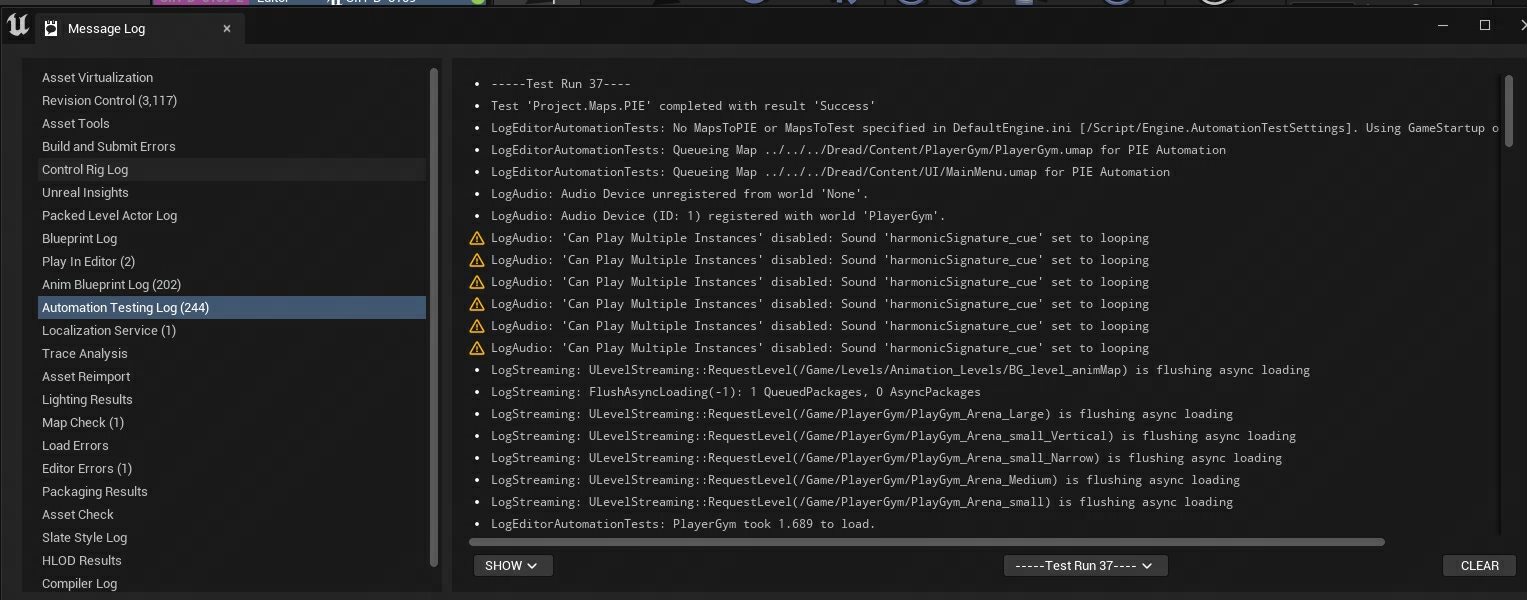
Task: Click 'PlayerGym took 1.689 to load.' message
Action: tap(683, 524)
